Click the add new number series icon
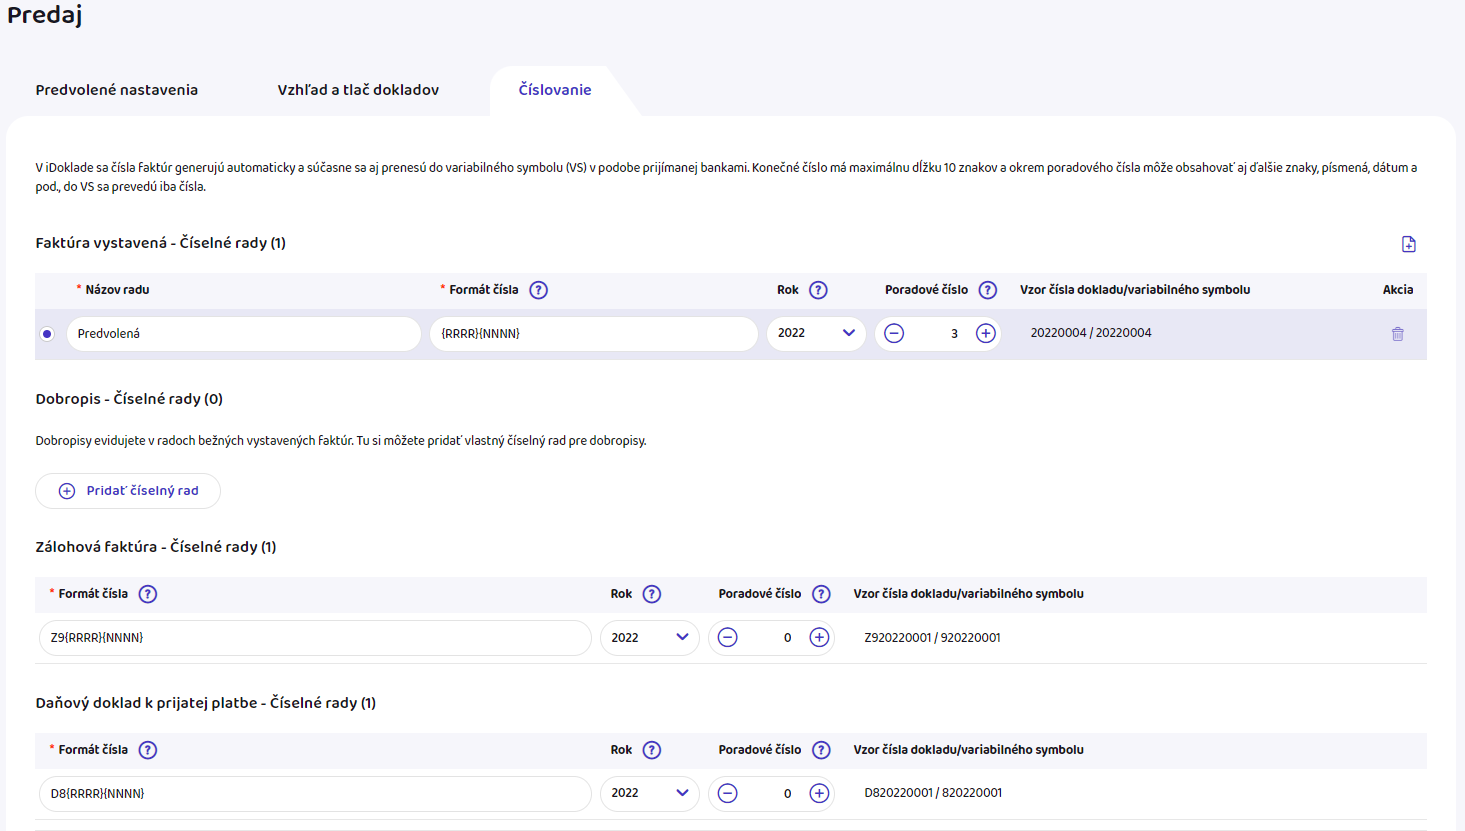The height and width of the screenshot is (831, 1465). [x=1408, y=244]
